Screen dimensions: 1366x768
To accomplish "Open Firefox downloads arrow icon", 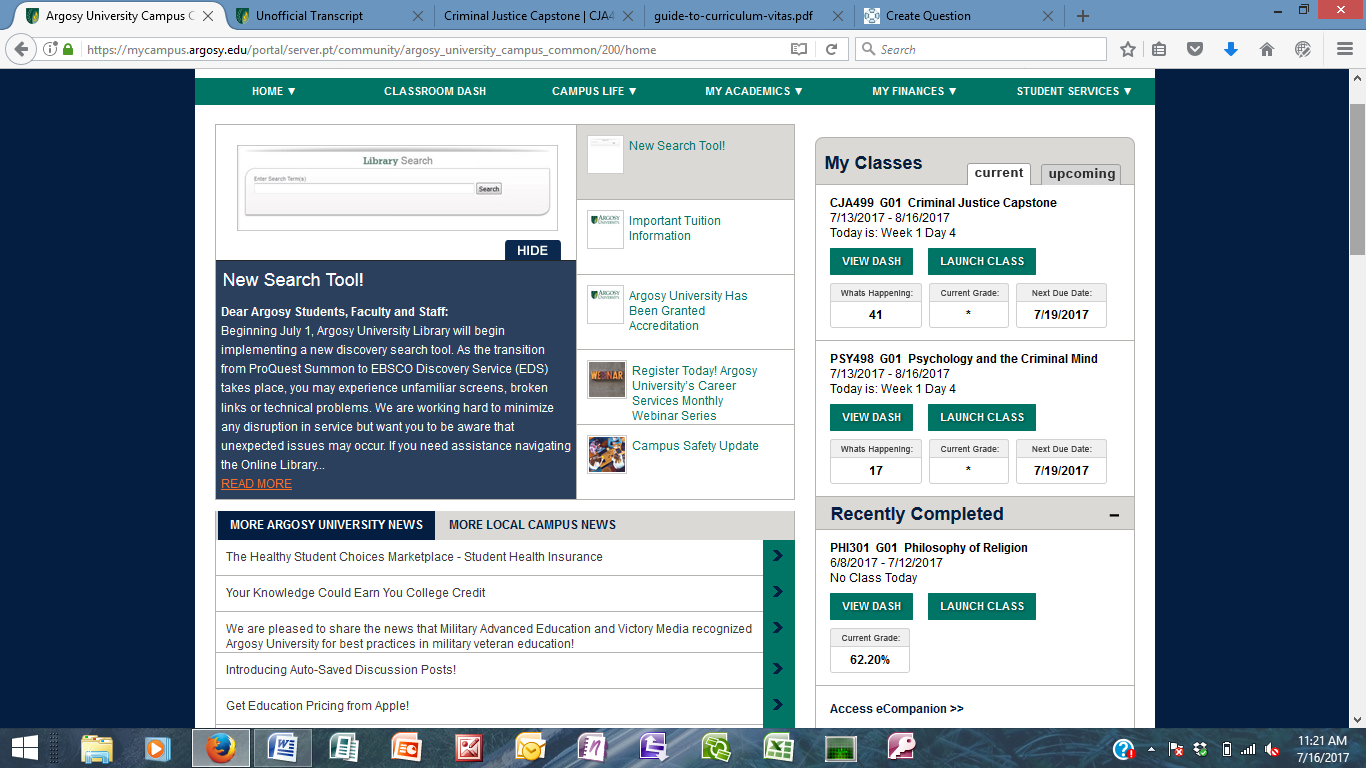I will 1231,49.
